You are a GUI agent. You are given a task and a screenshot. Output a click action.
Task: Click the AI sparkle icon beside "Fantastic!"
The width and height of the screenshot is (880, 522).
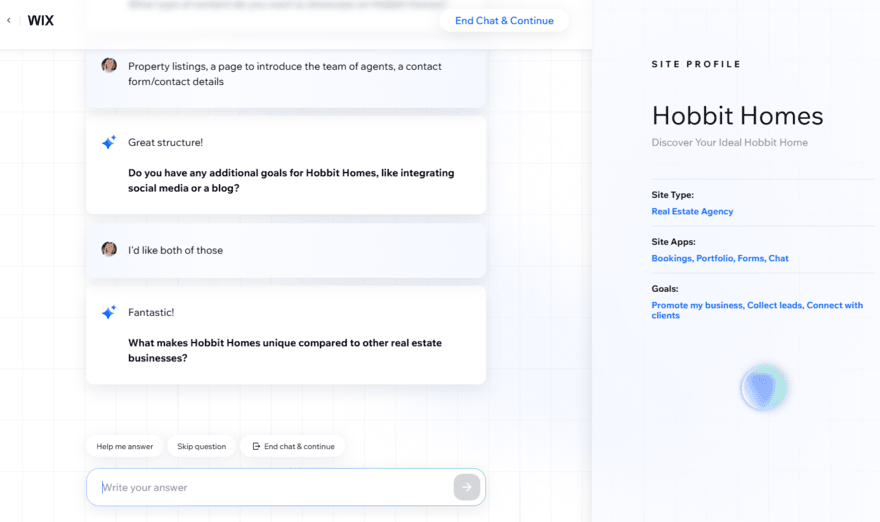pyautogui.click(x=109, y=313)
